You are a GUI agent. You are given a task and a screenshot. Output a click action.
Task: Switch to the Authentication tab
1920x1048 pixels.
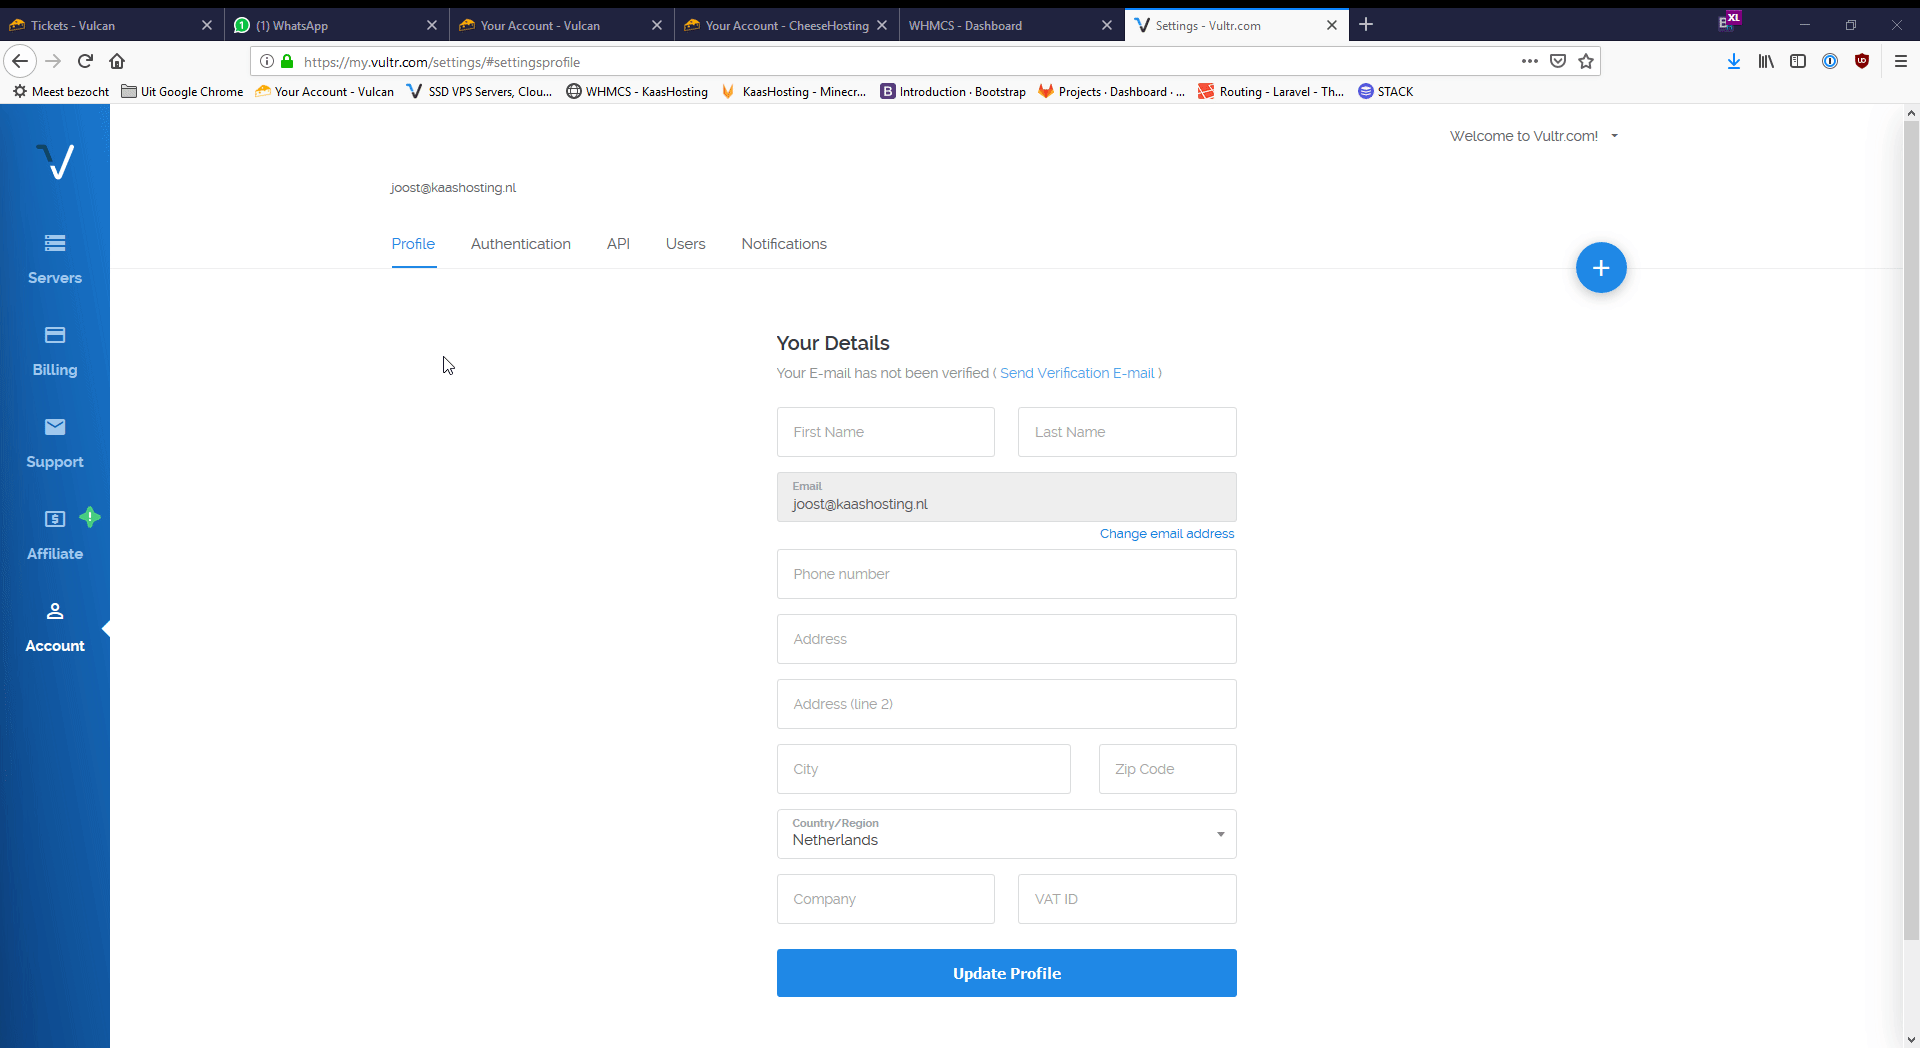pos(520,244)
